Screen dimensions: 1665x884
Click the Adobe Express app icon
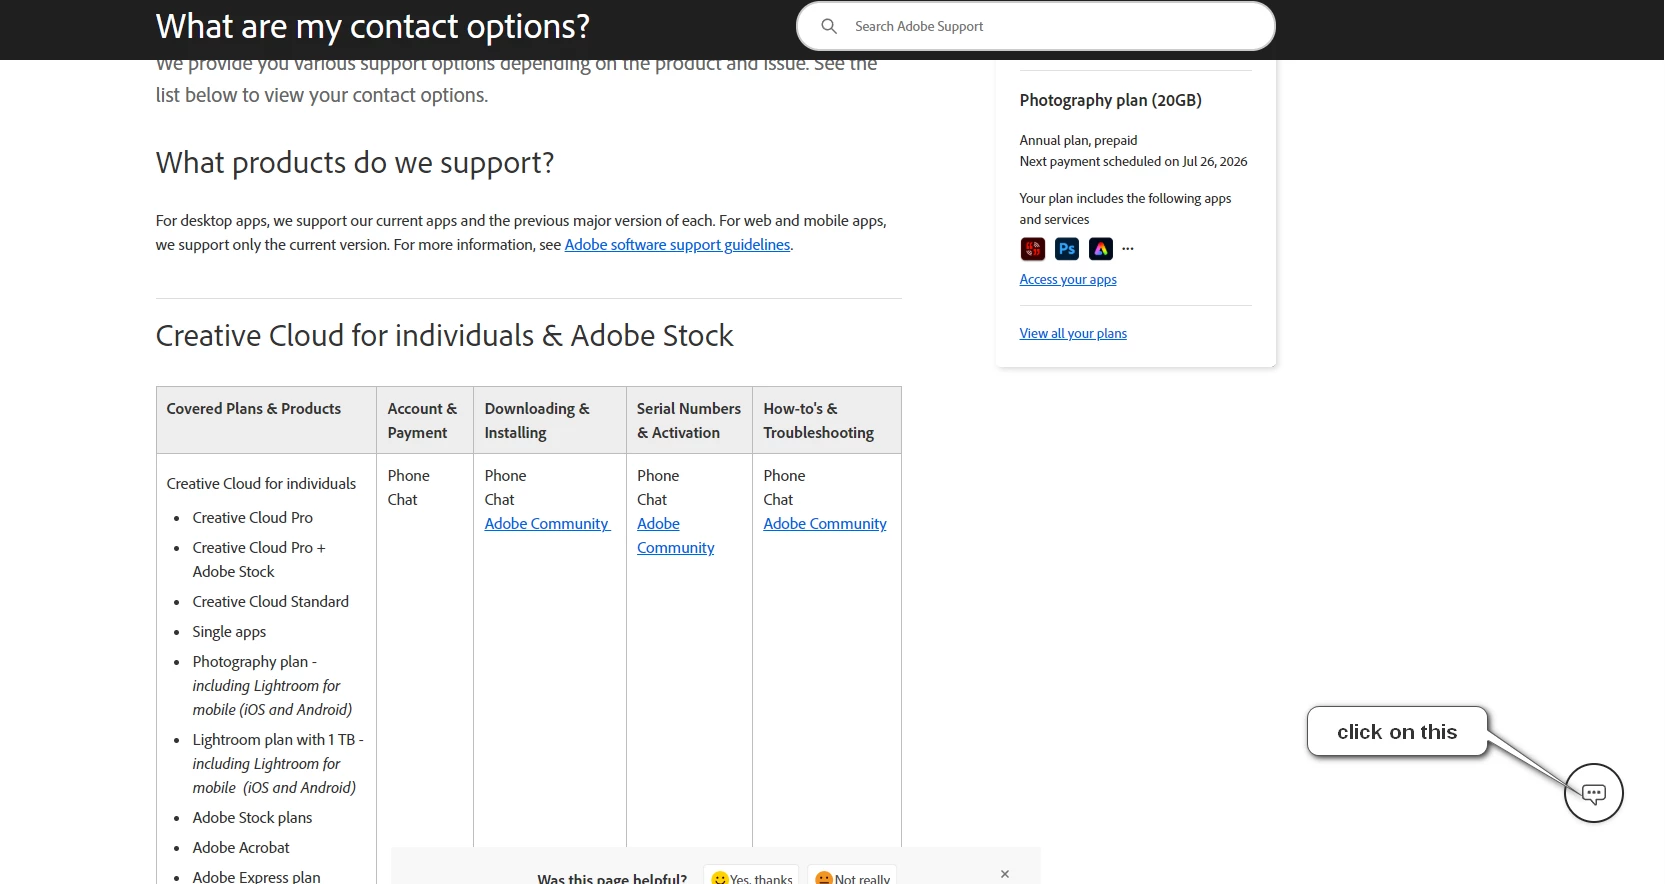[1101, 249]
